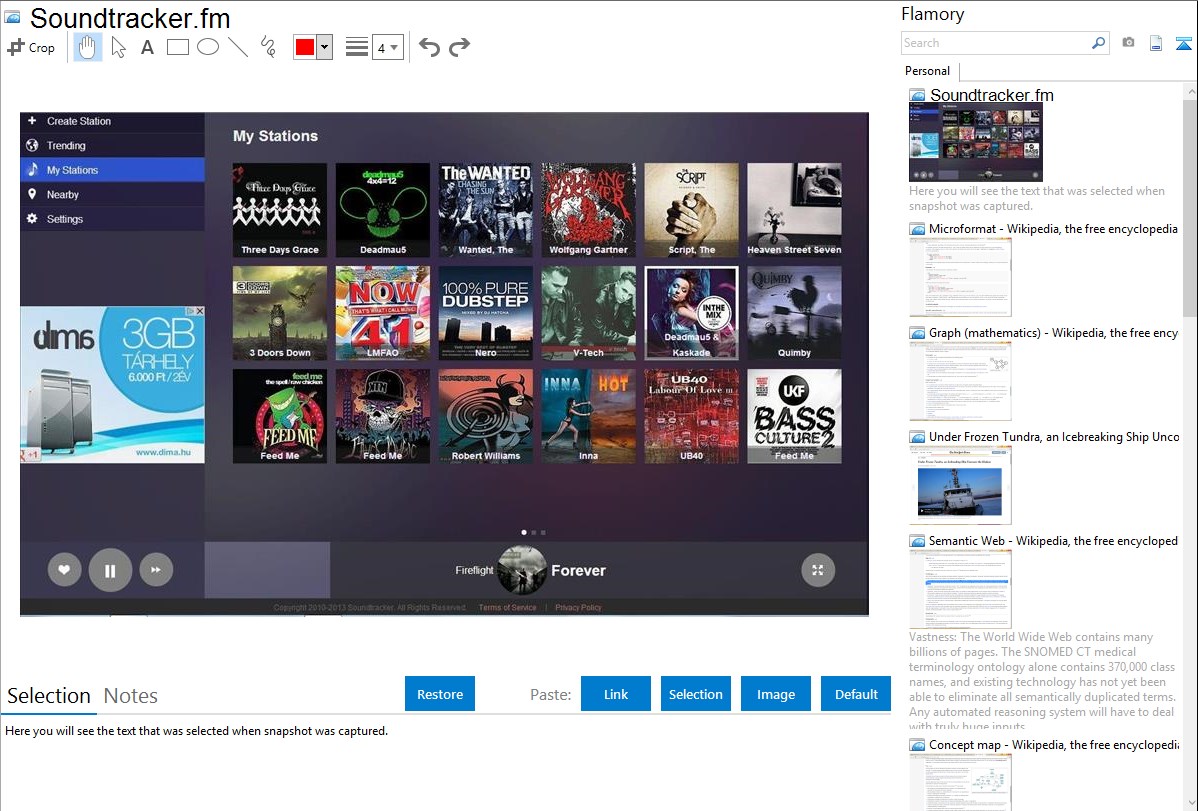Open the color picker dropdown arrow
1198x811 pixels.
(324, 47)
